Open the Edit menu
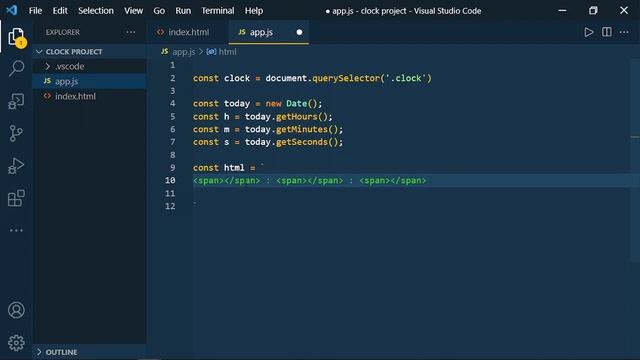 tap(60, 11)
